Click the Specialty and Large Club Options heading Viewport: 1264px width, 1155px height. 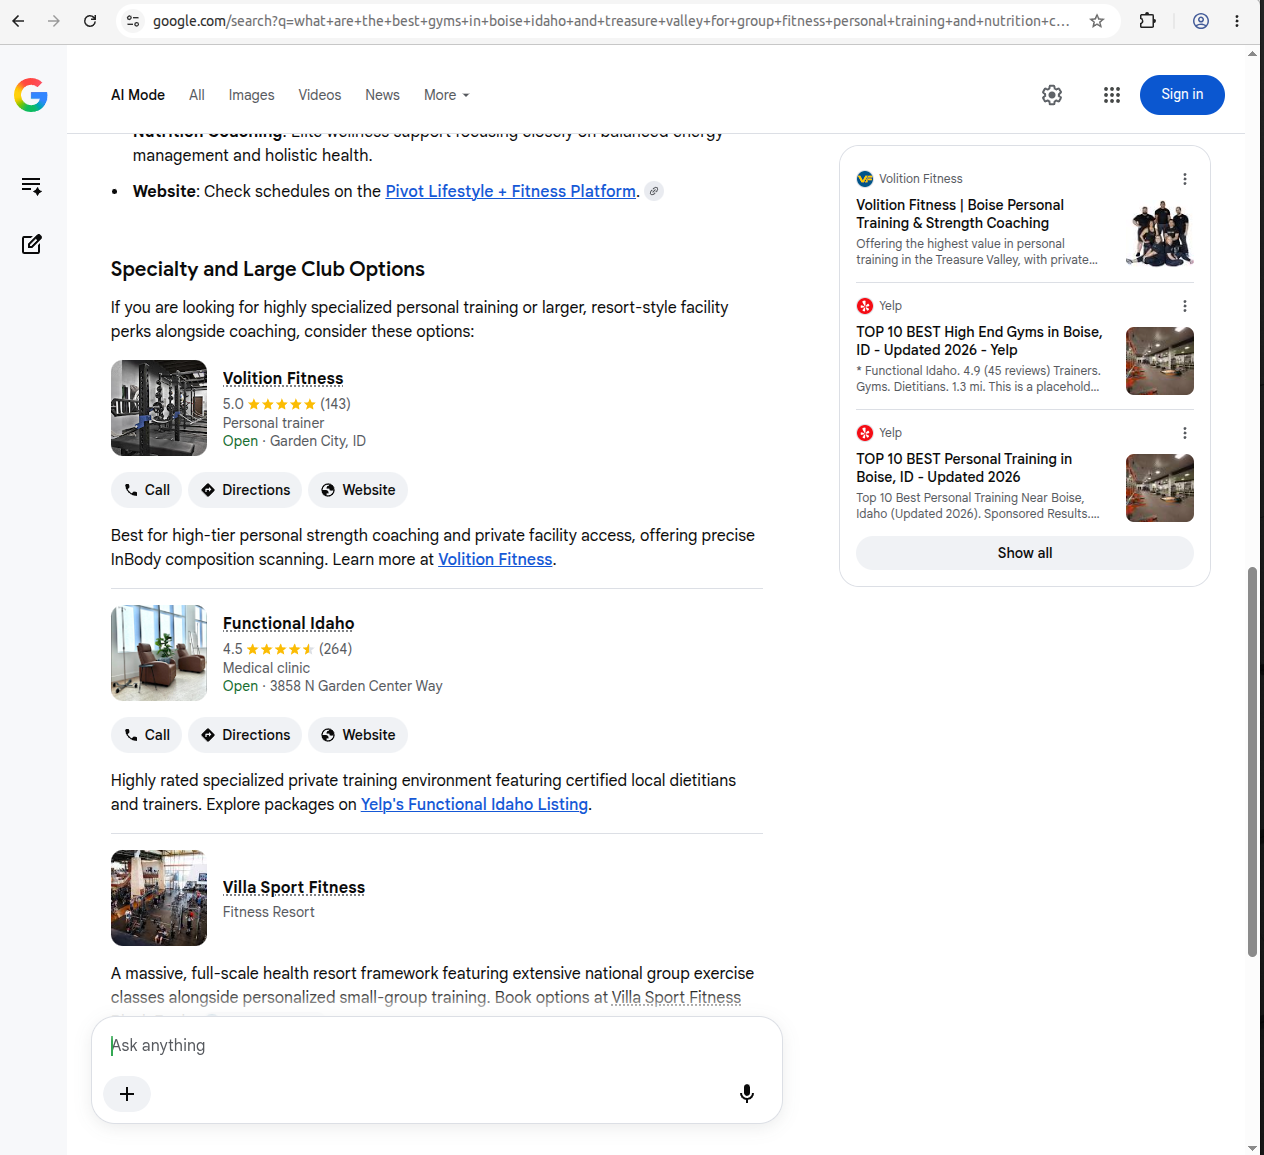[x=268, y=269]
